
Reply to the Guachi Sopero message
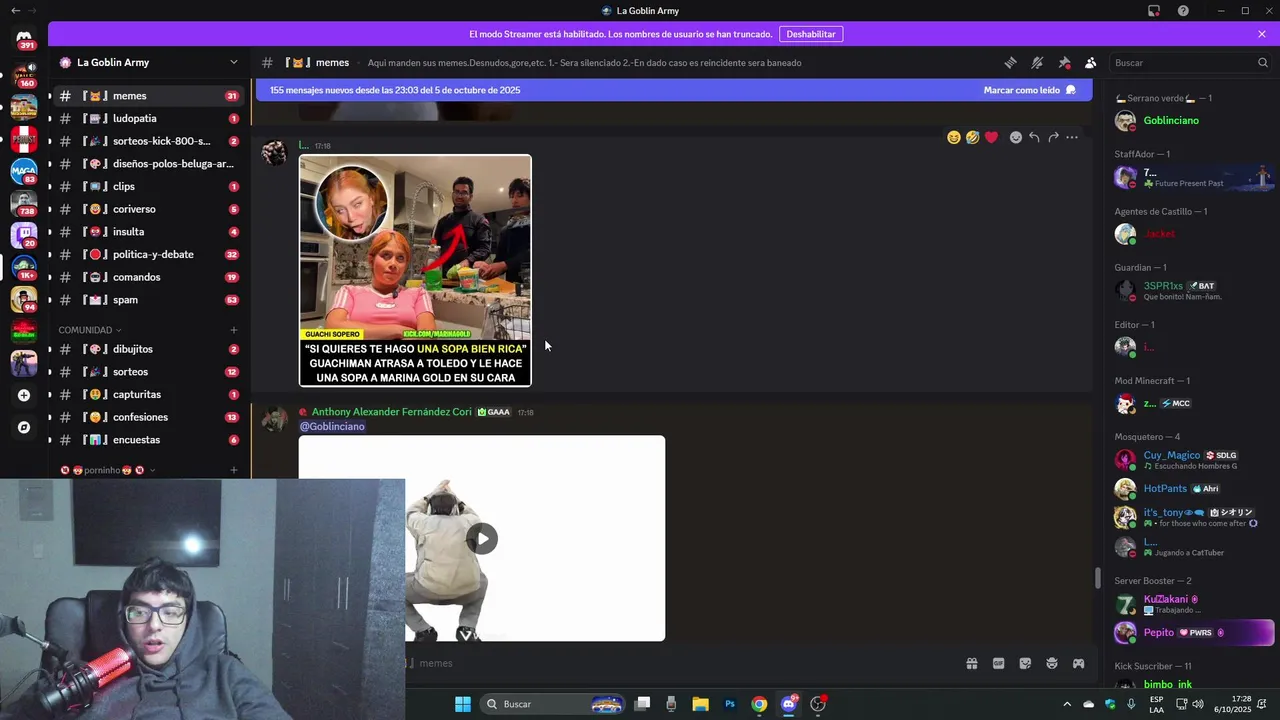(x=1034, y=137)
